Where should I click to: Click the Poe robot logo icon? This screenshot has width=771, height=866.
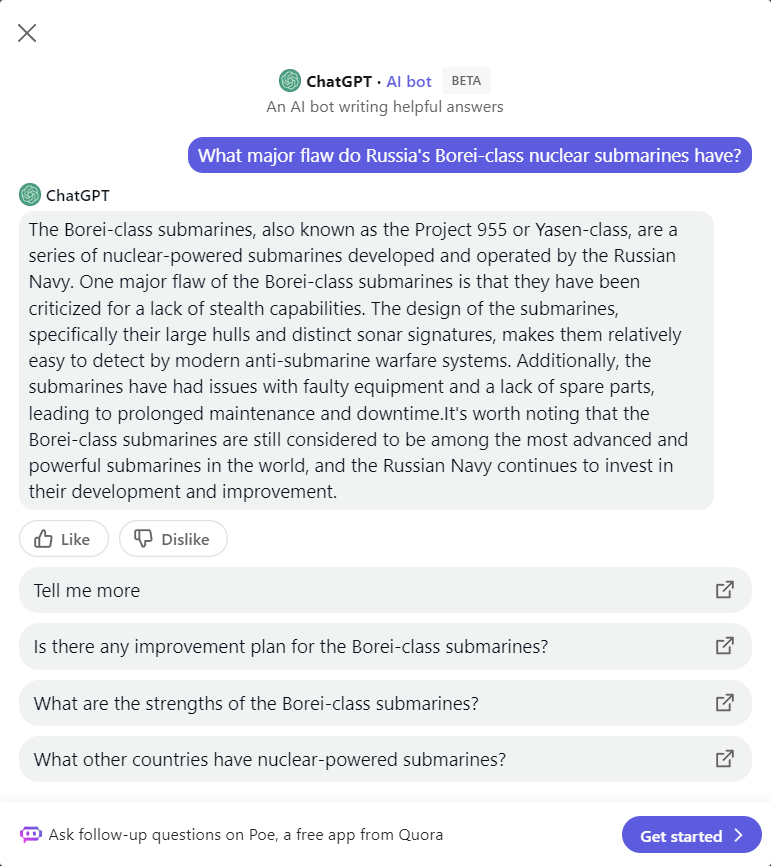coord(31,834)
